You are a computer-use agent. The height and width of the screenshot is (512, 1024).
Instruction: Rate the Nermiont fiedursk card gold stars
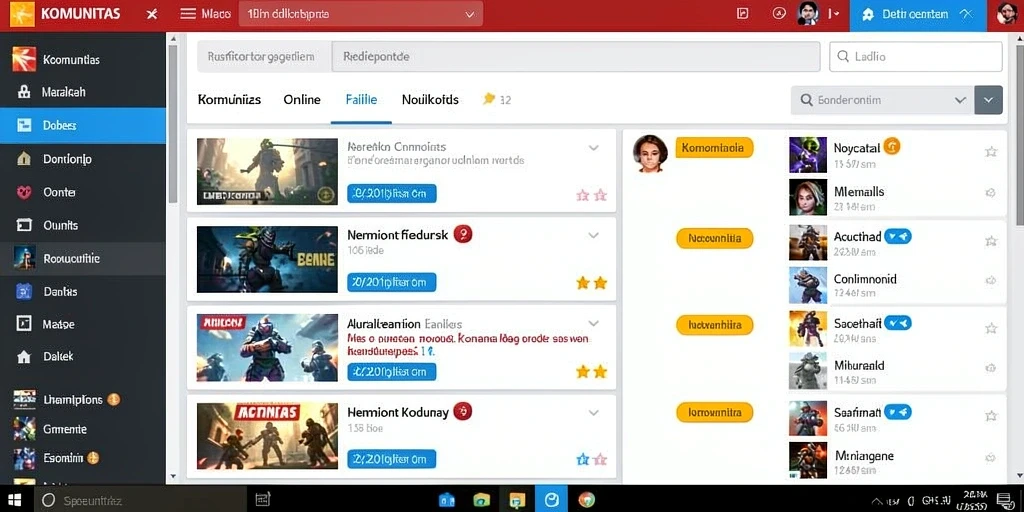(592, 283)
